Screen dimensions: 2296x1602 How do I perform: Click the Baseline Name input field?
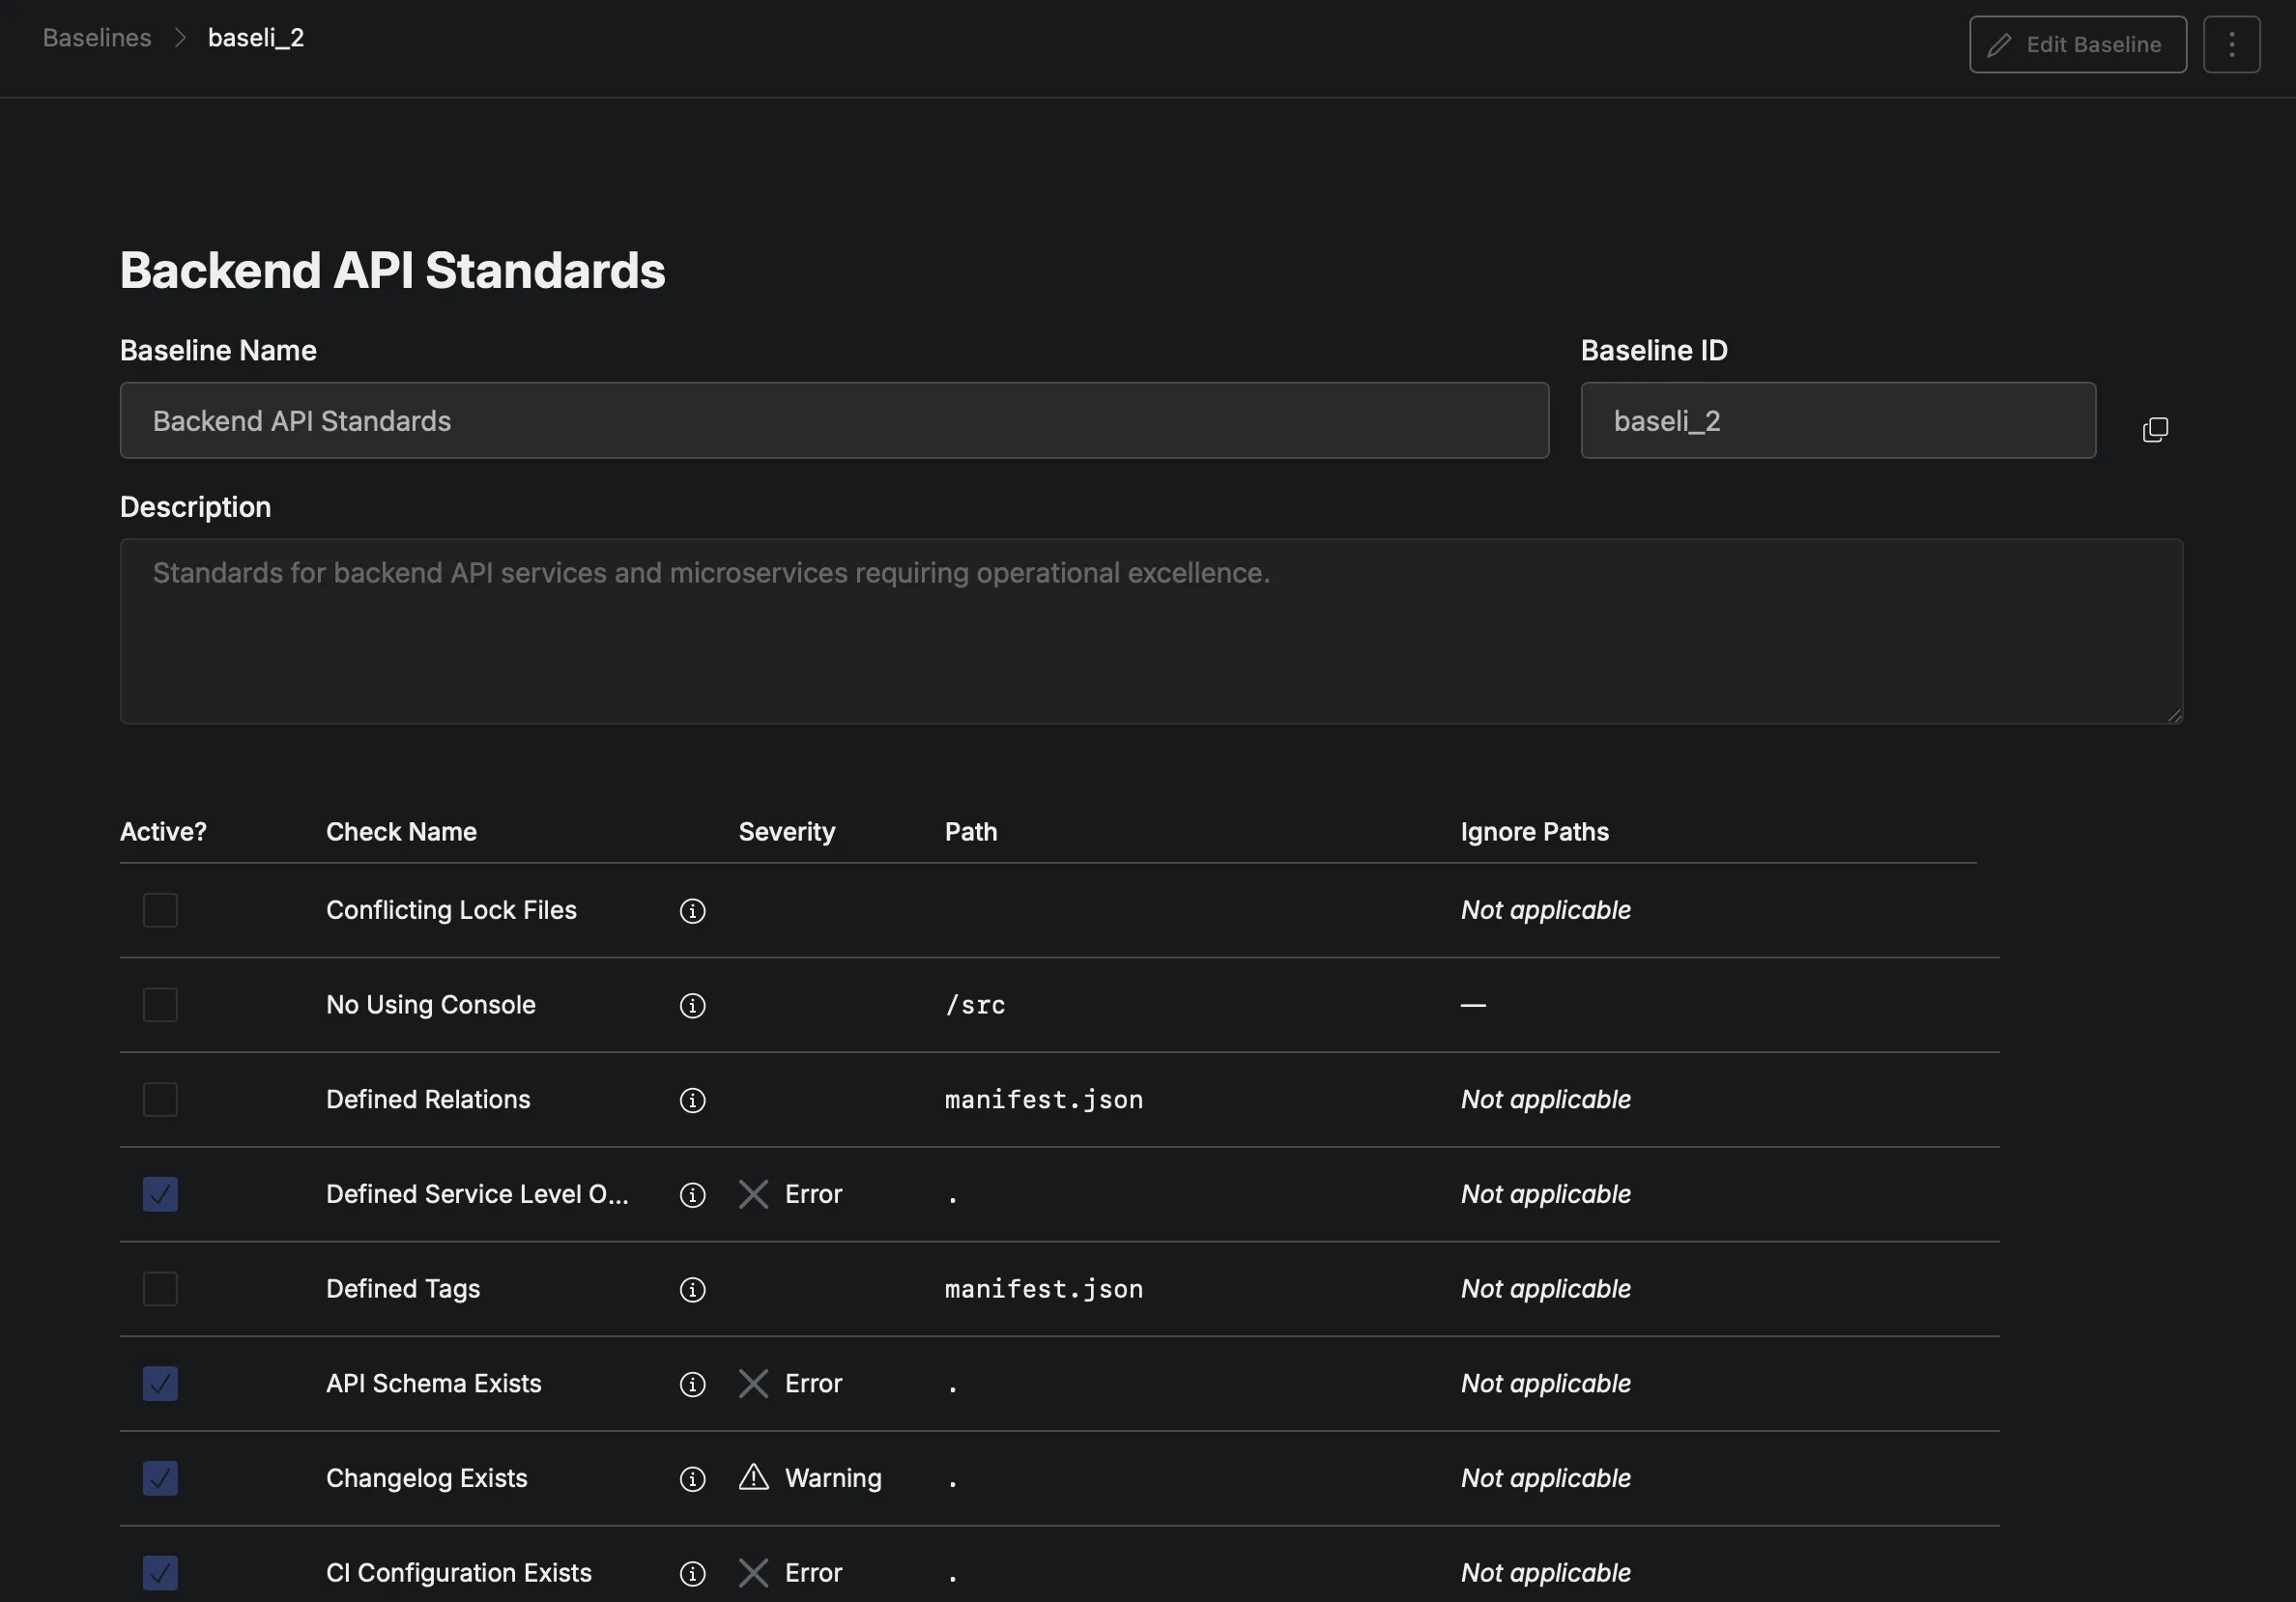point(834,421)
